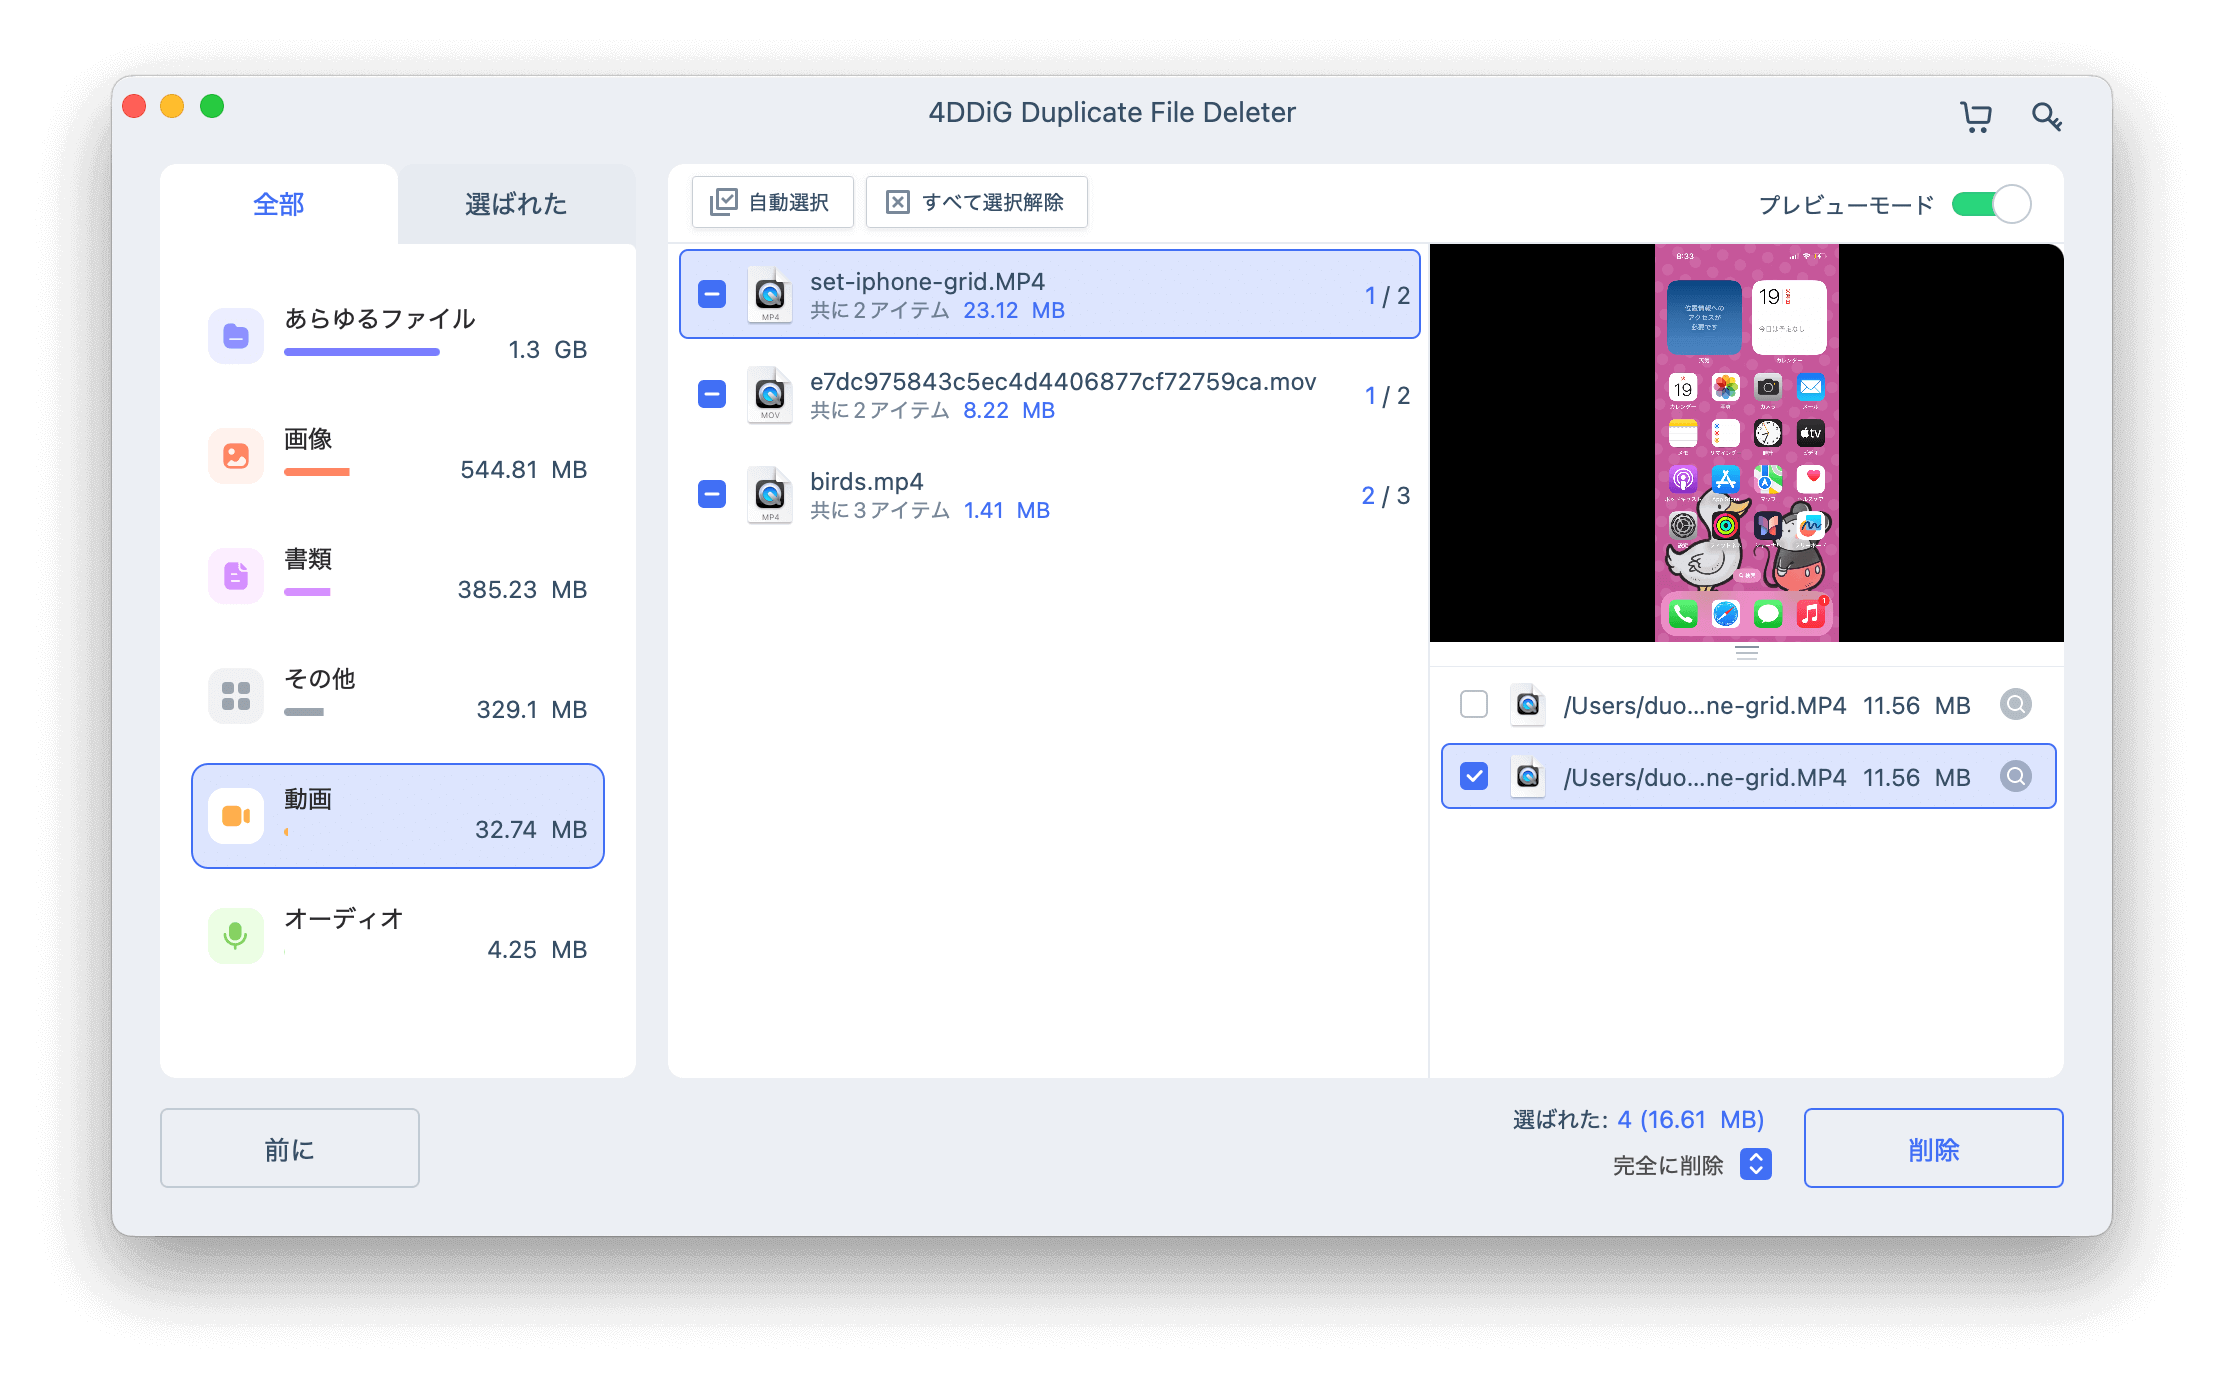Select the あらゆるファイル category
The width and height of the screenshot is (2224, 1384).
tap(398, 336)
